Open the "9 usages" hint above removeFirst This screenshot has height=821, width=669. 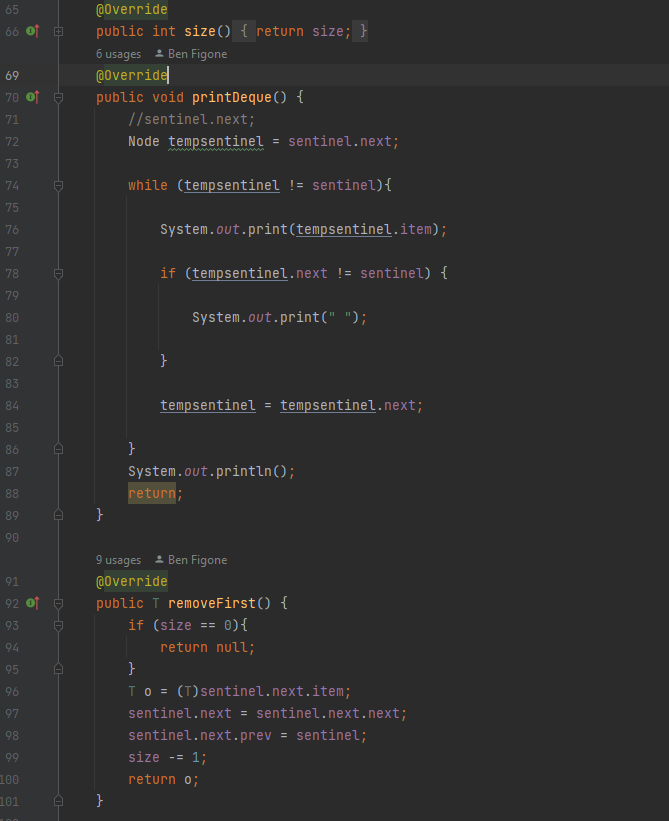118,560
